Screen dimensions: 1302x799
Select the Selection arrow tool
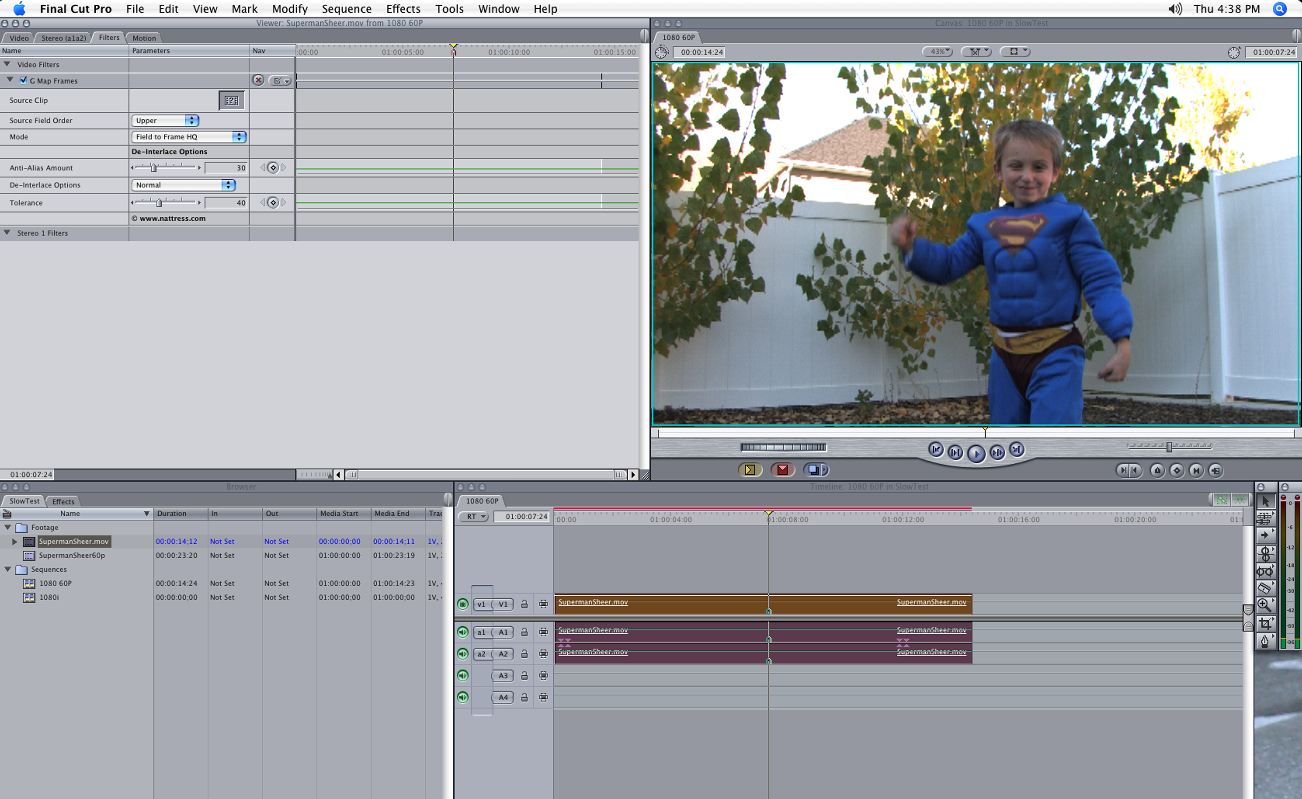tap(1265, 500)
